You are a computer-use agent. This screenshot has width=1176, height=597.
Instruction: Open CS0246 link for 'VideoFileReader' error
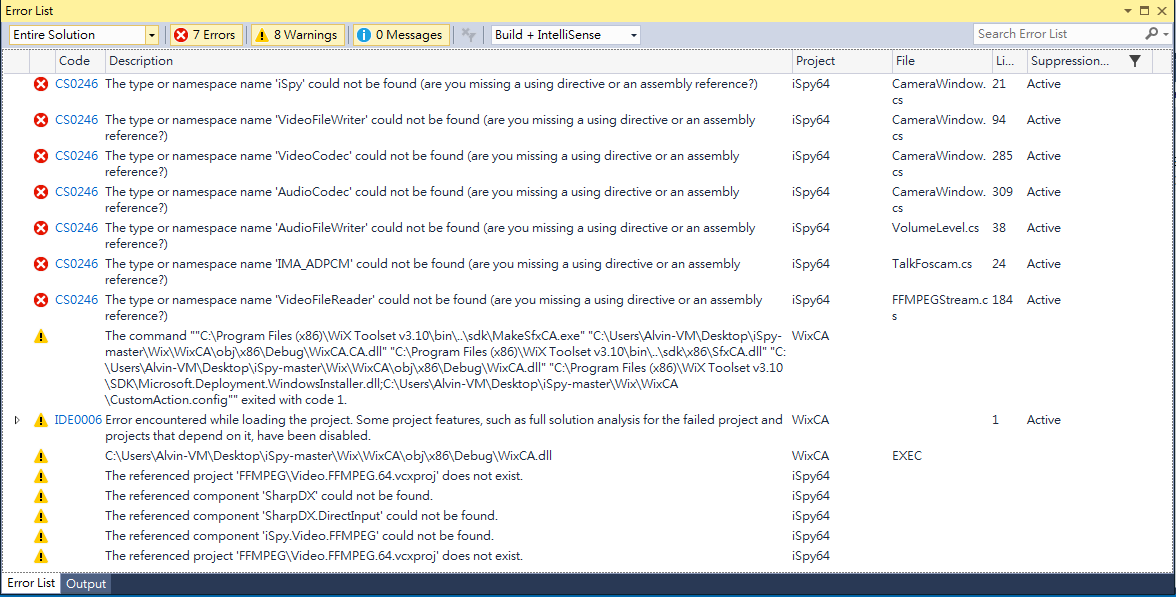(76, 300)
